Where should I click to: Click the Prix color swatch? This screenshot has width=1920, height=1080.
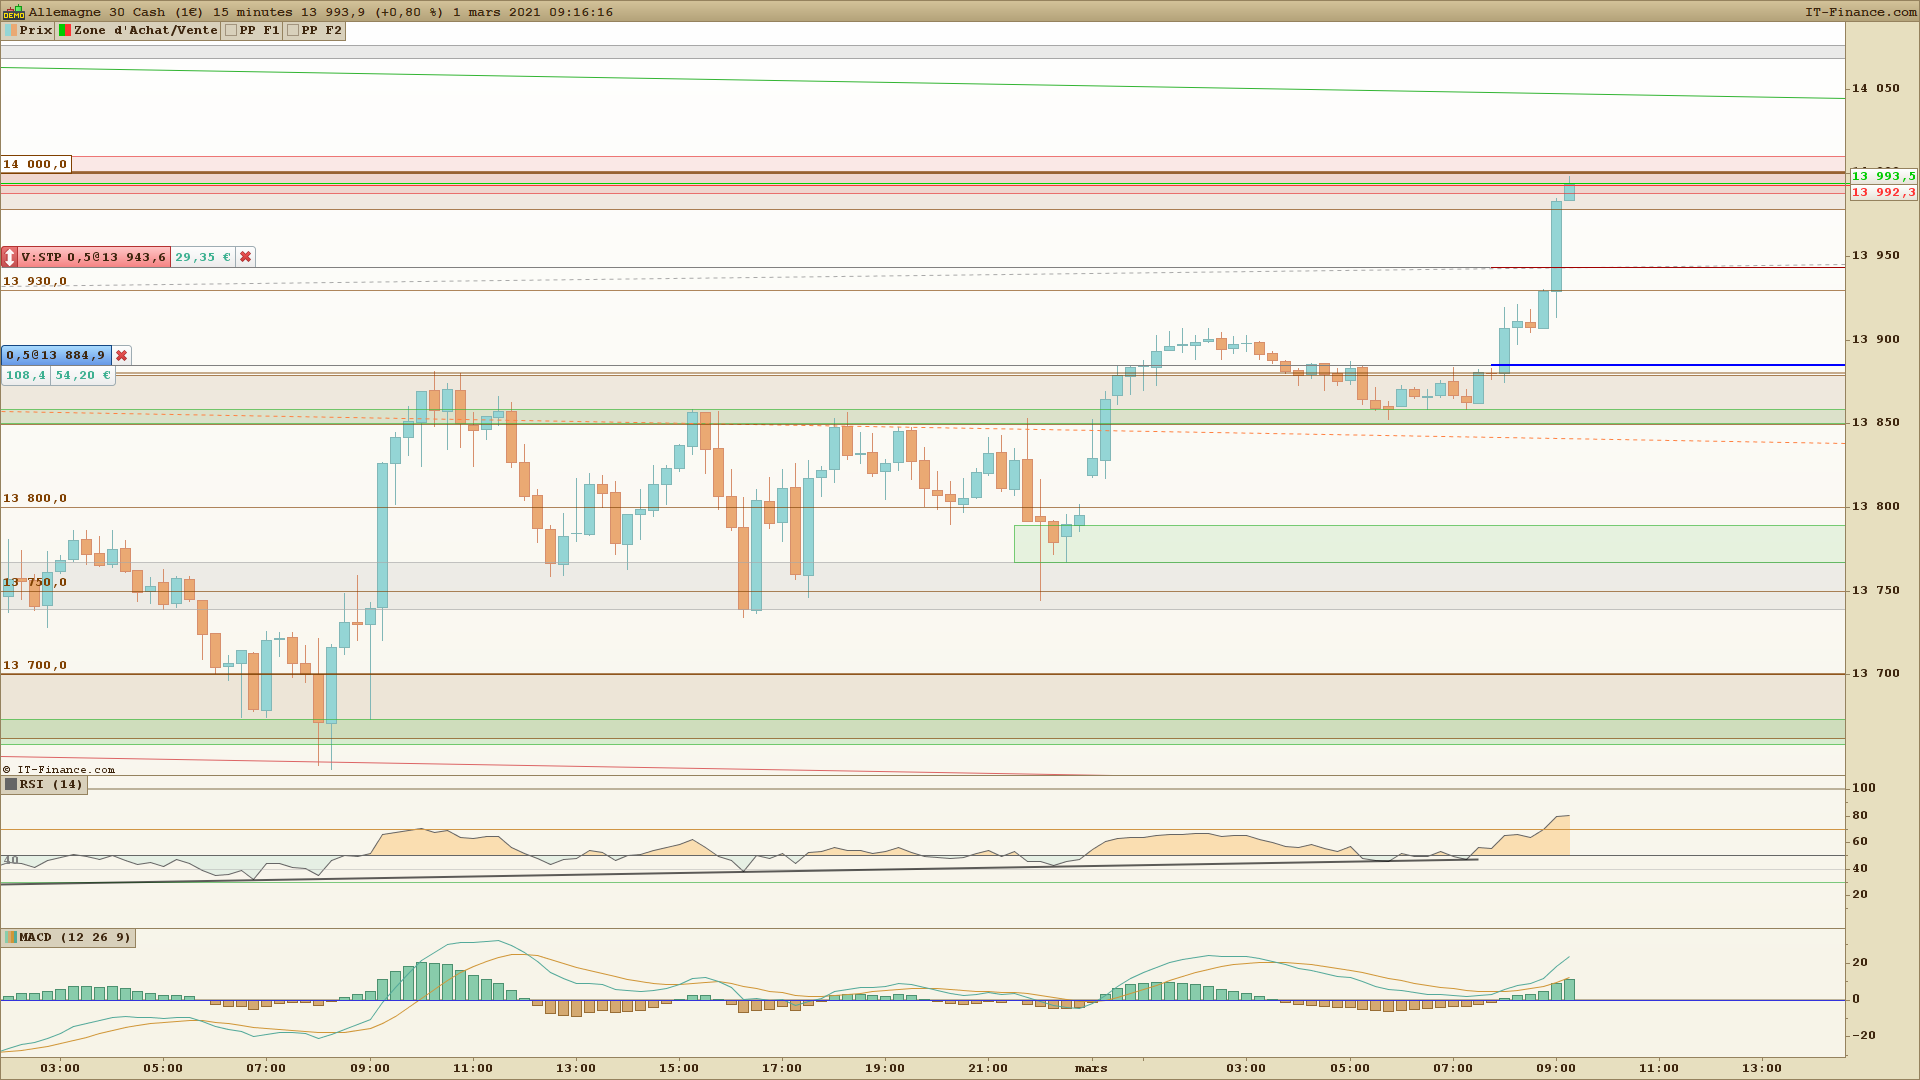point(10,30)
